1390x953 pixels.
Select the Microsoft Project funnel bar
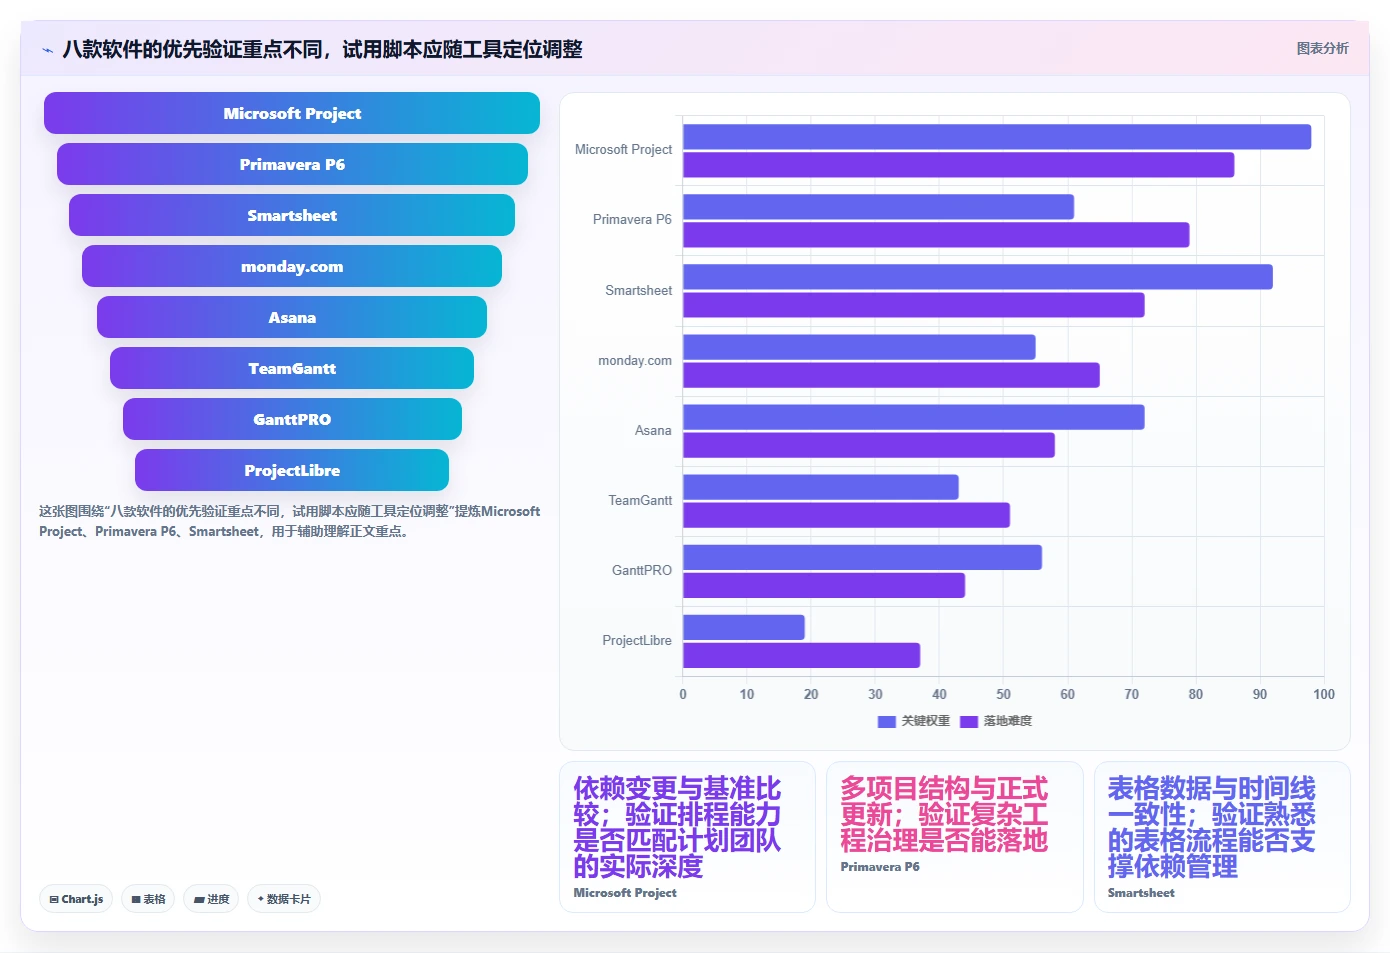click(292, 113)
